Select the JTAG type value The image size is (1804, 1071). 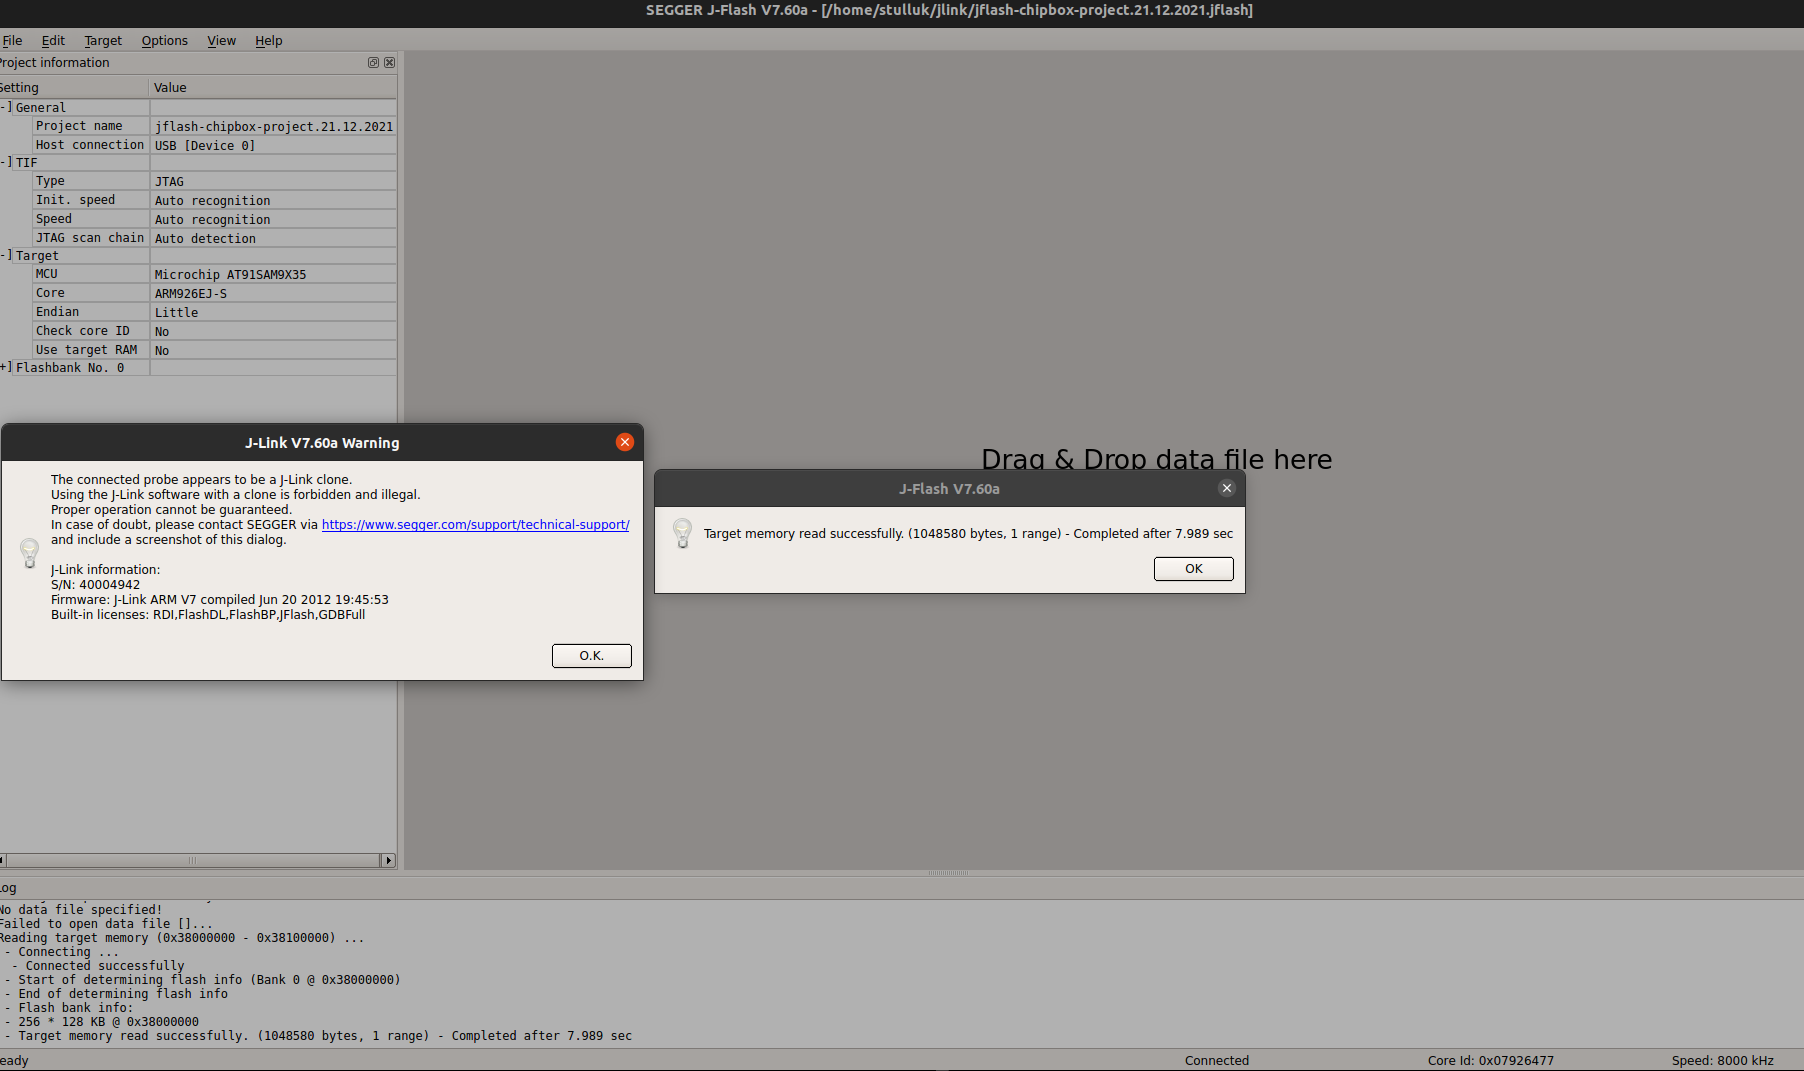pos(273,181)
